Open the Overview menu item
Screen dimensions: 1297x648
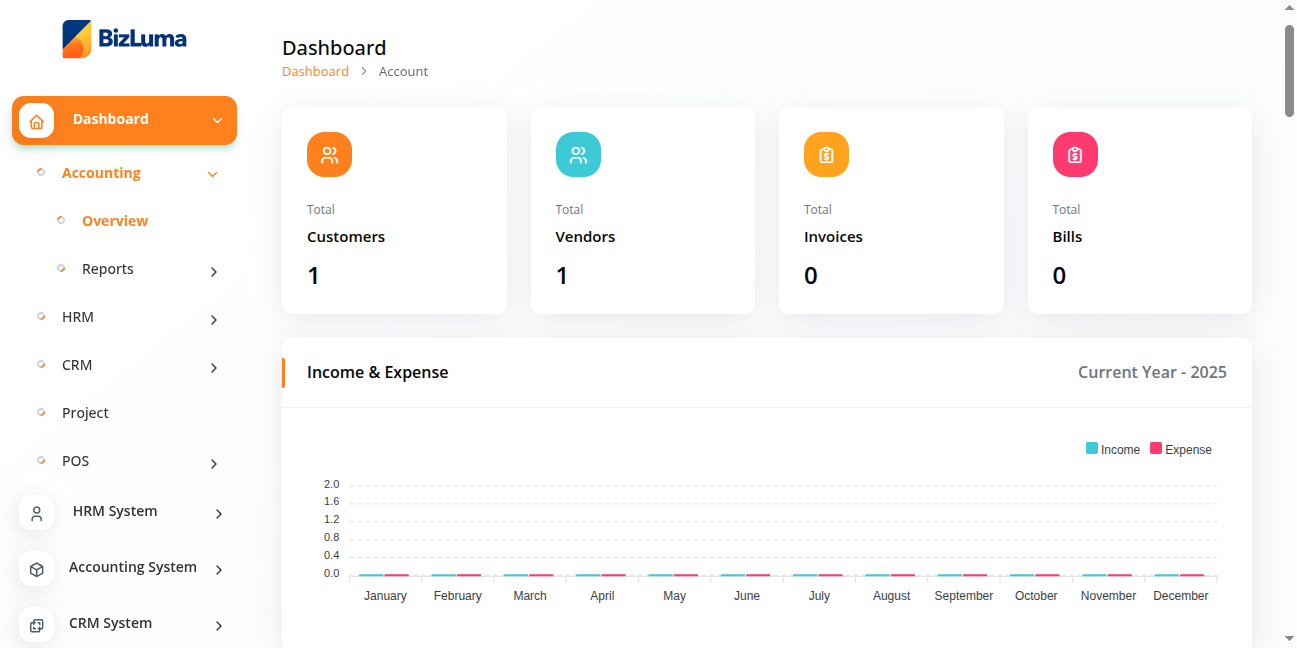pos(115,221)
